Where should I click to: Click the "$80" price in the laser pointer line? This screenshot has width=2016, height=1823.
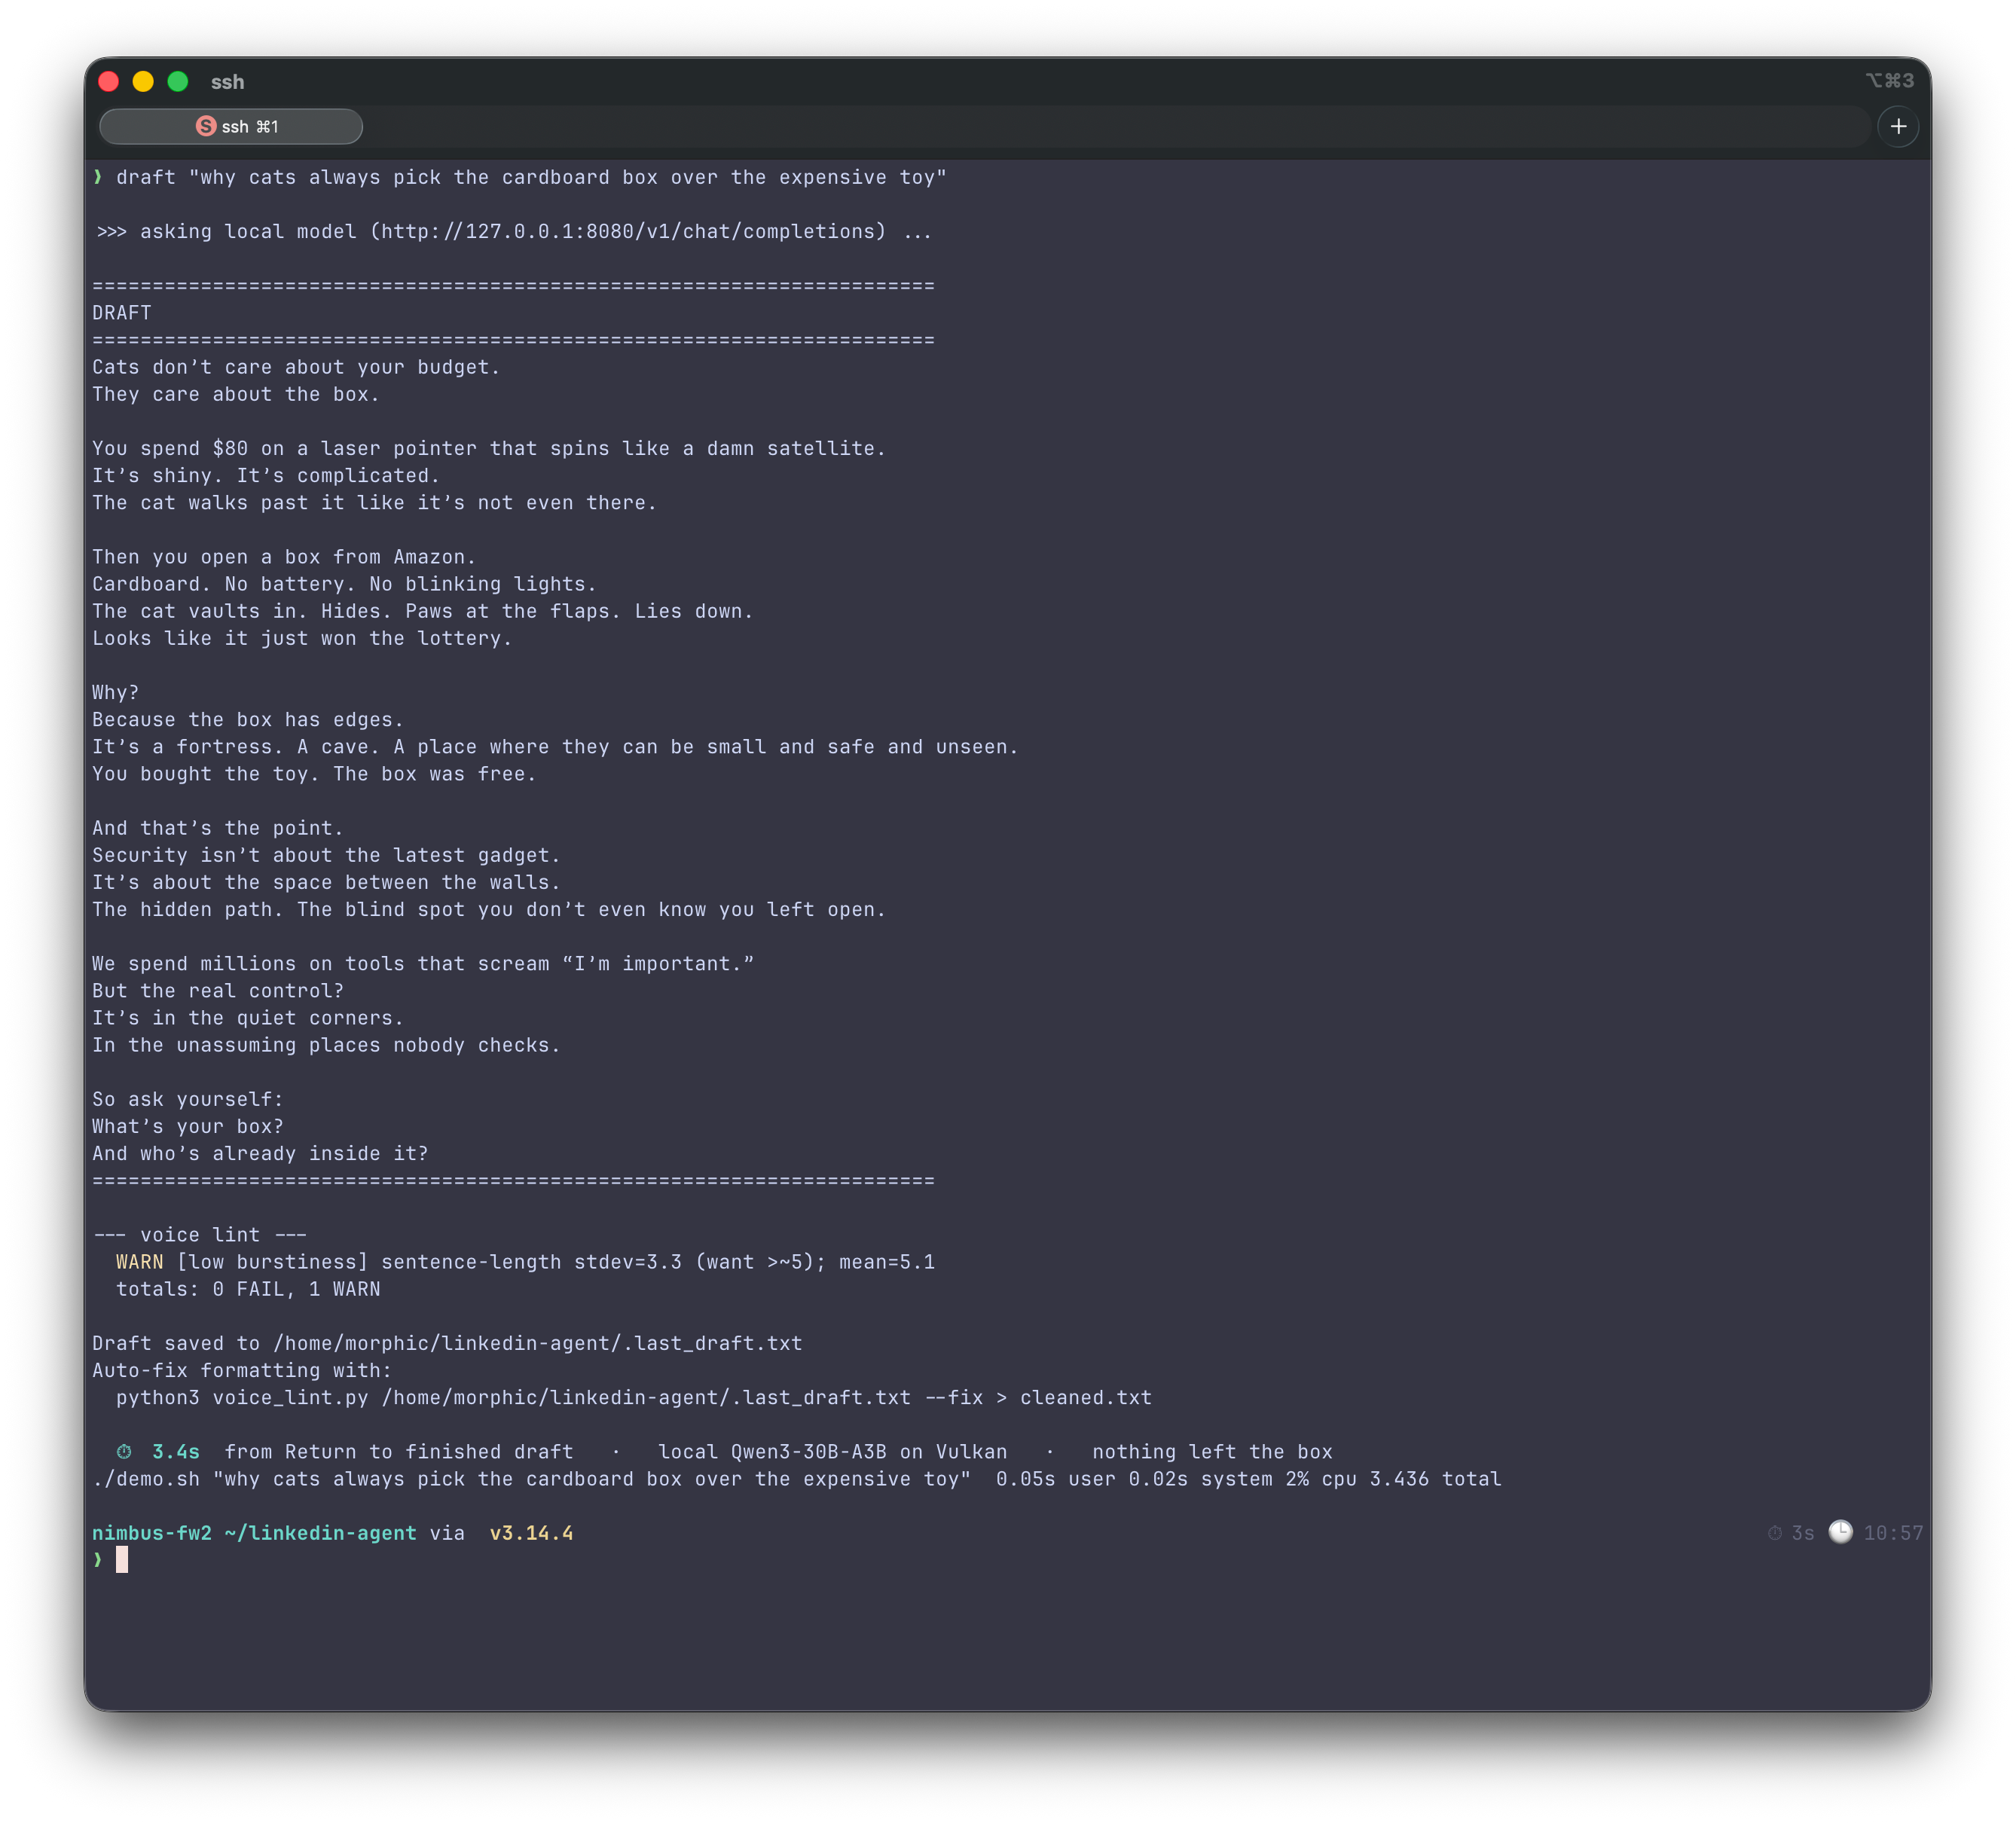(x=230, y=448)
